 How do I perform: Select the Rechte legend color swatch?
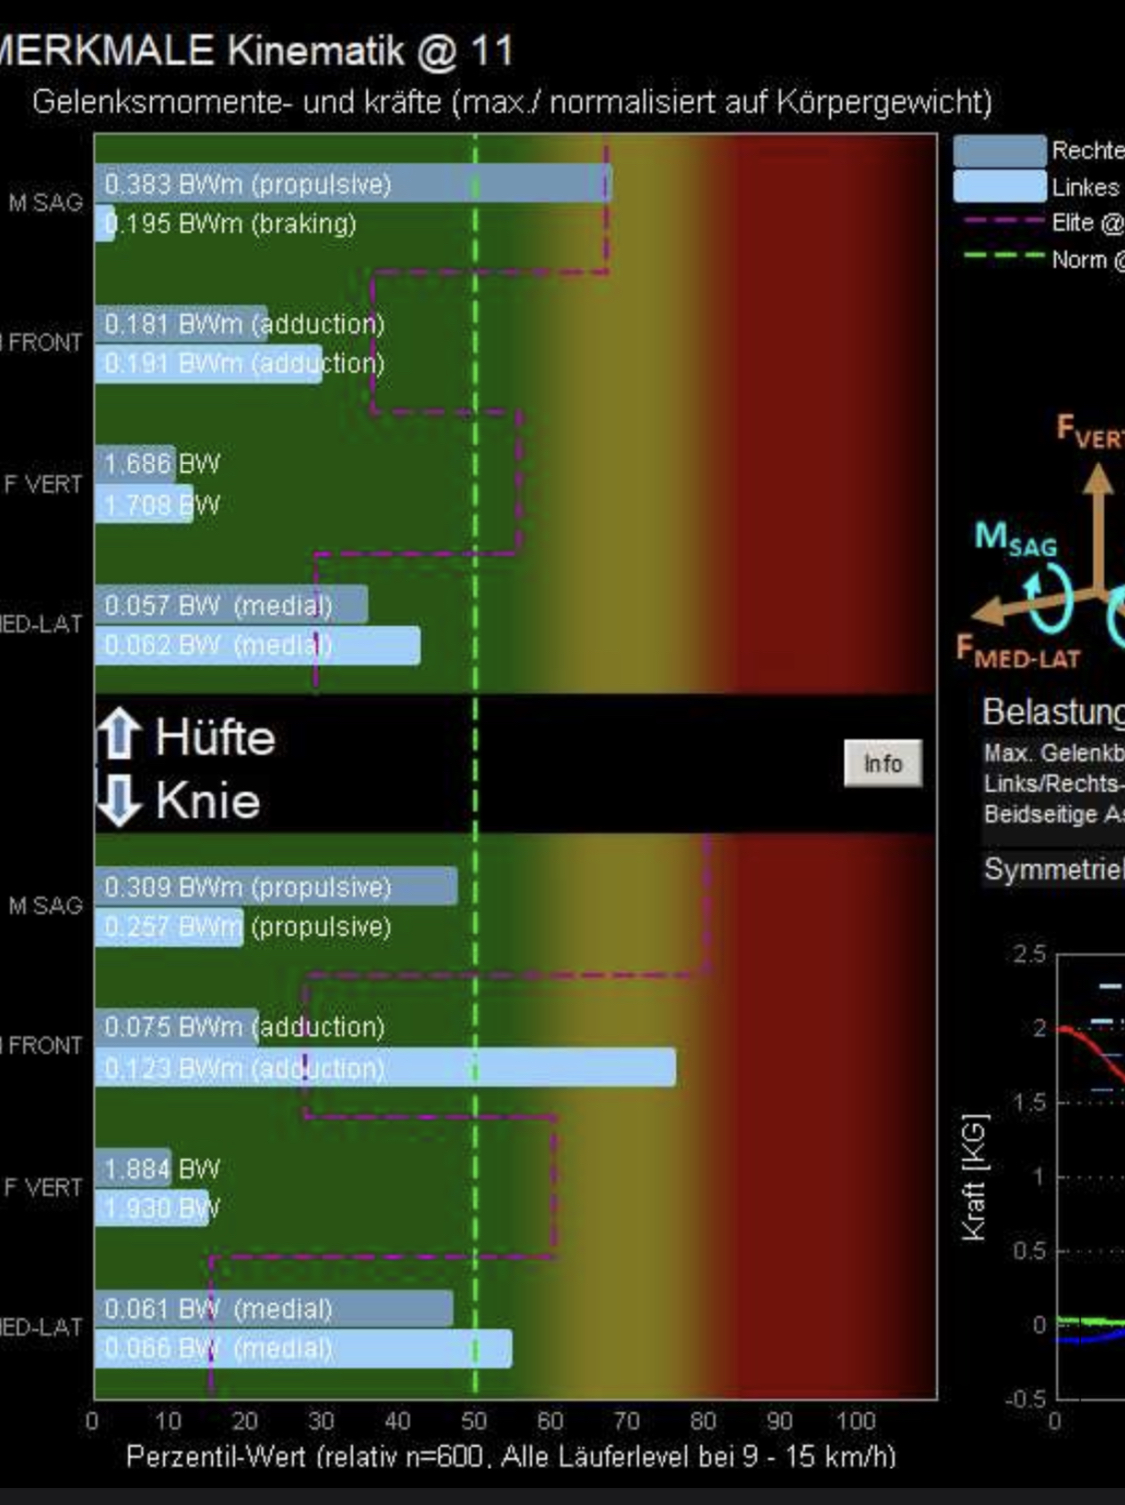click(999, 151)
